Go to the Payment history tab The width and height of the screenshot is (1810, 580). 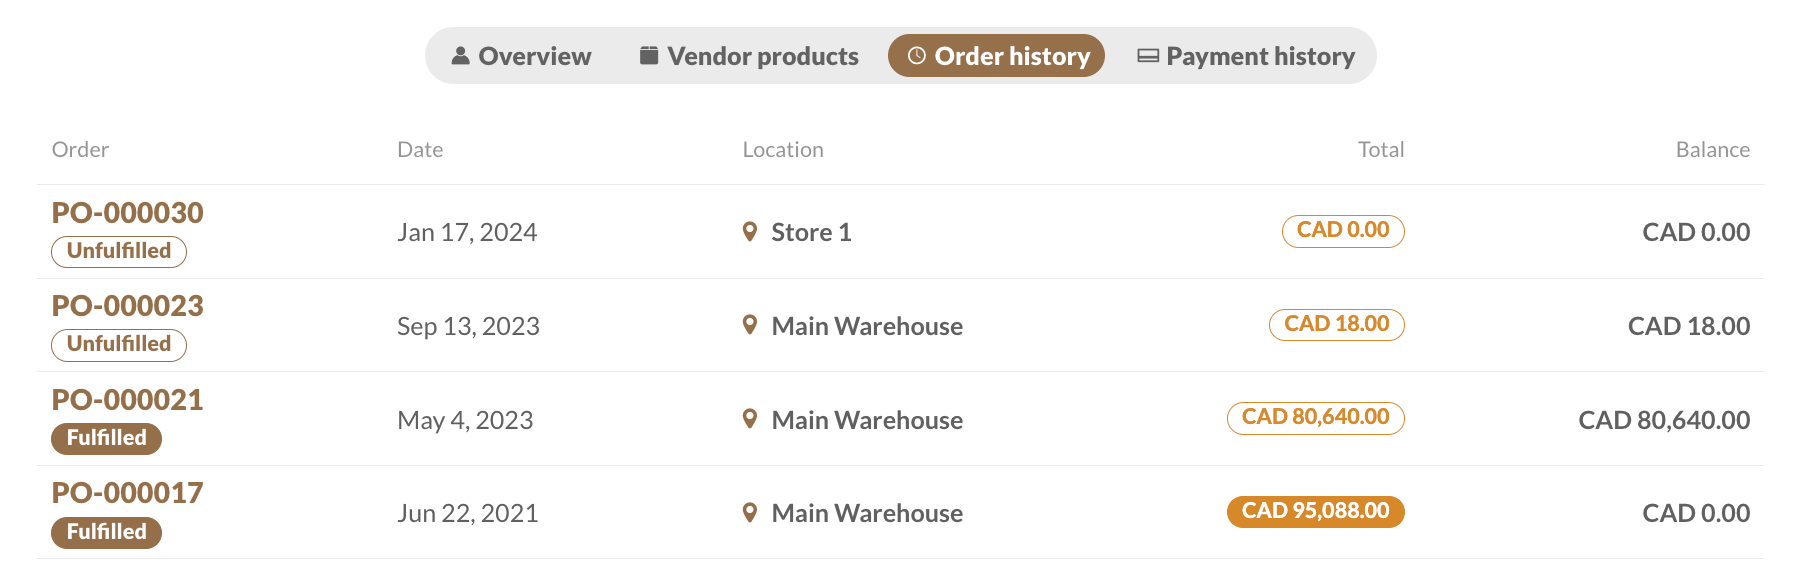(x=1246, y=56)
